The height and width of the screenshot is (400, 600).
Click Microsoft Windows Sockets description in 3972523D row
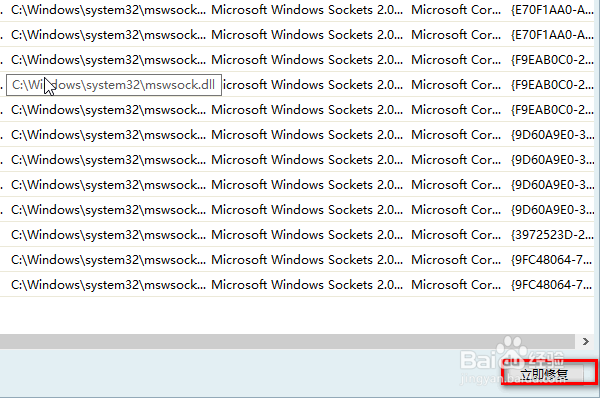(307, 235)
